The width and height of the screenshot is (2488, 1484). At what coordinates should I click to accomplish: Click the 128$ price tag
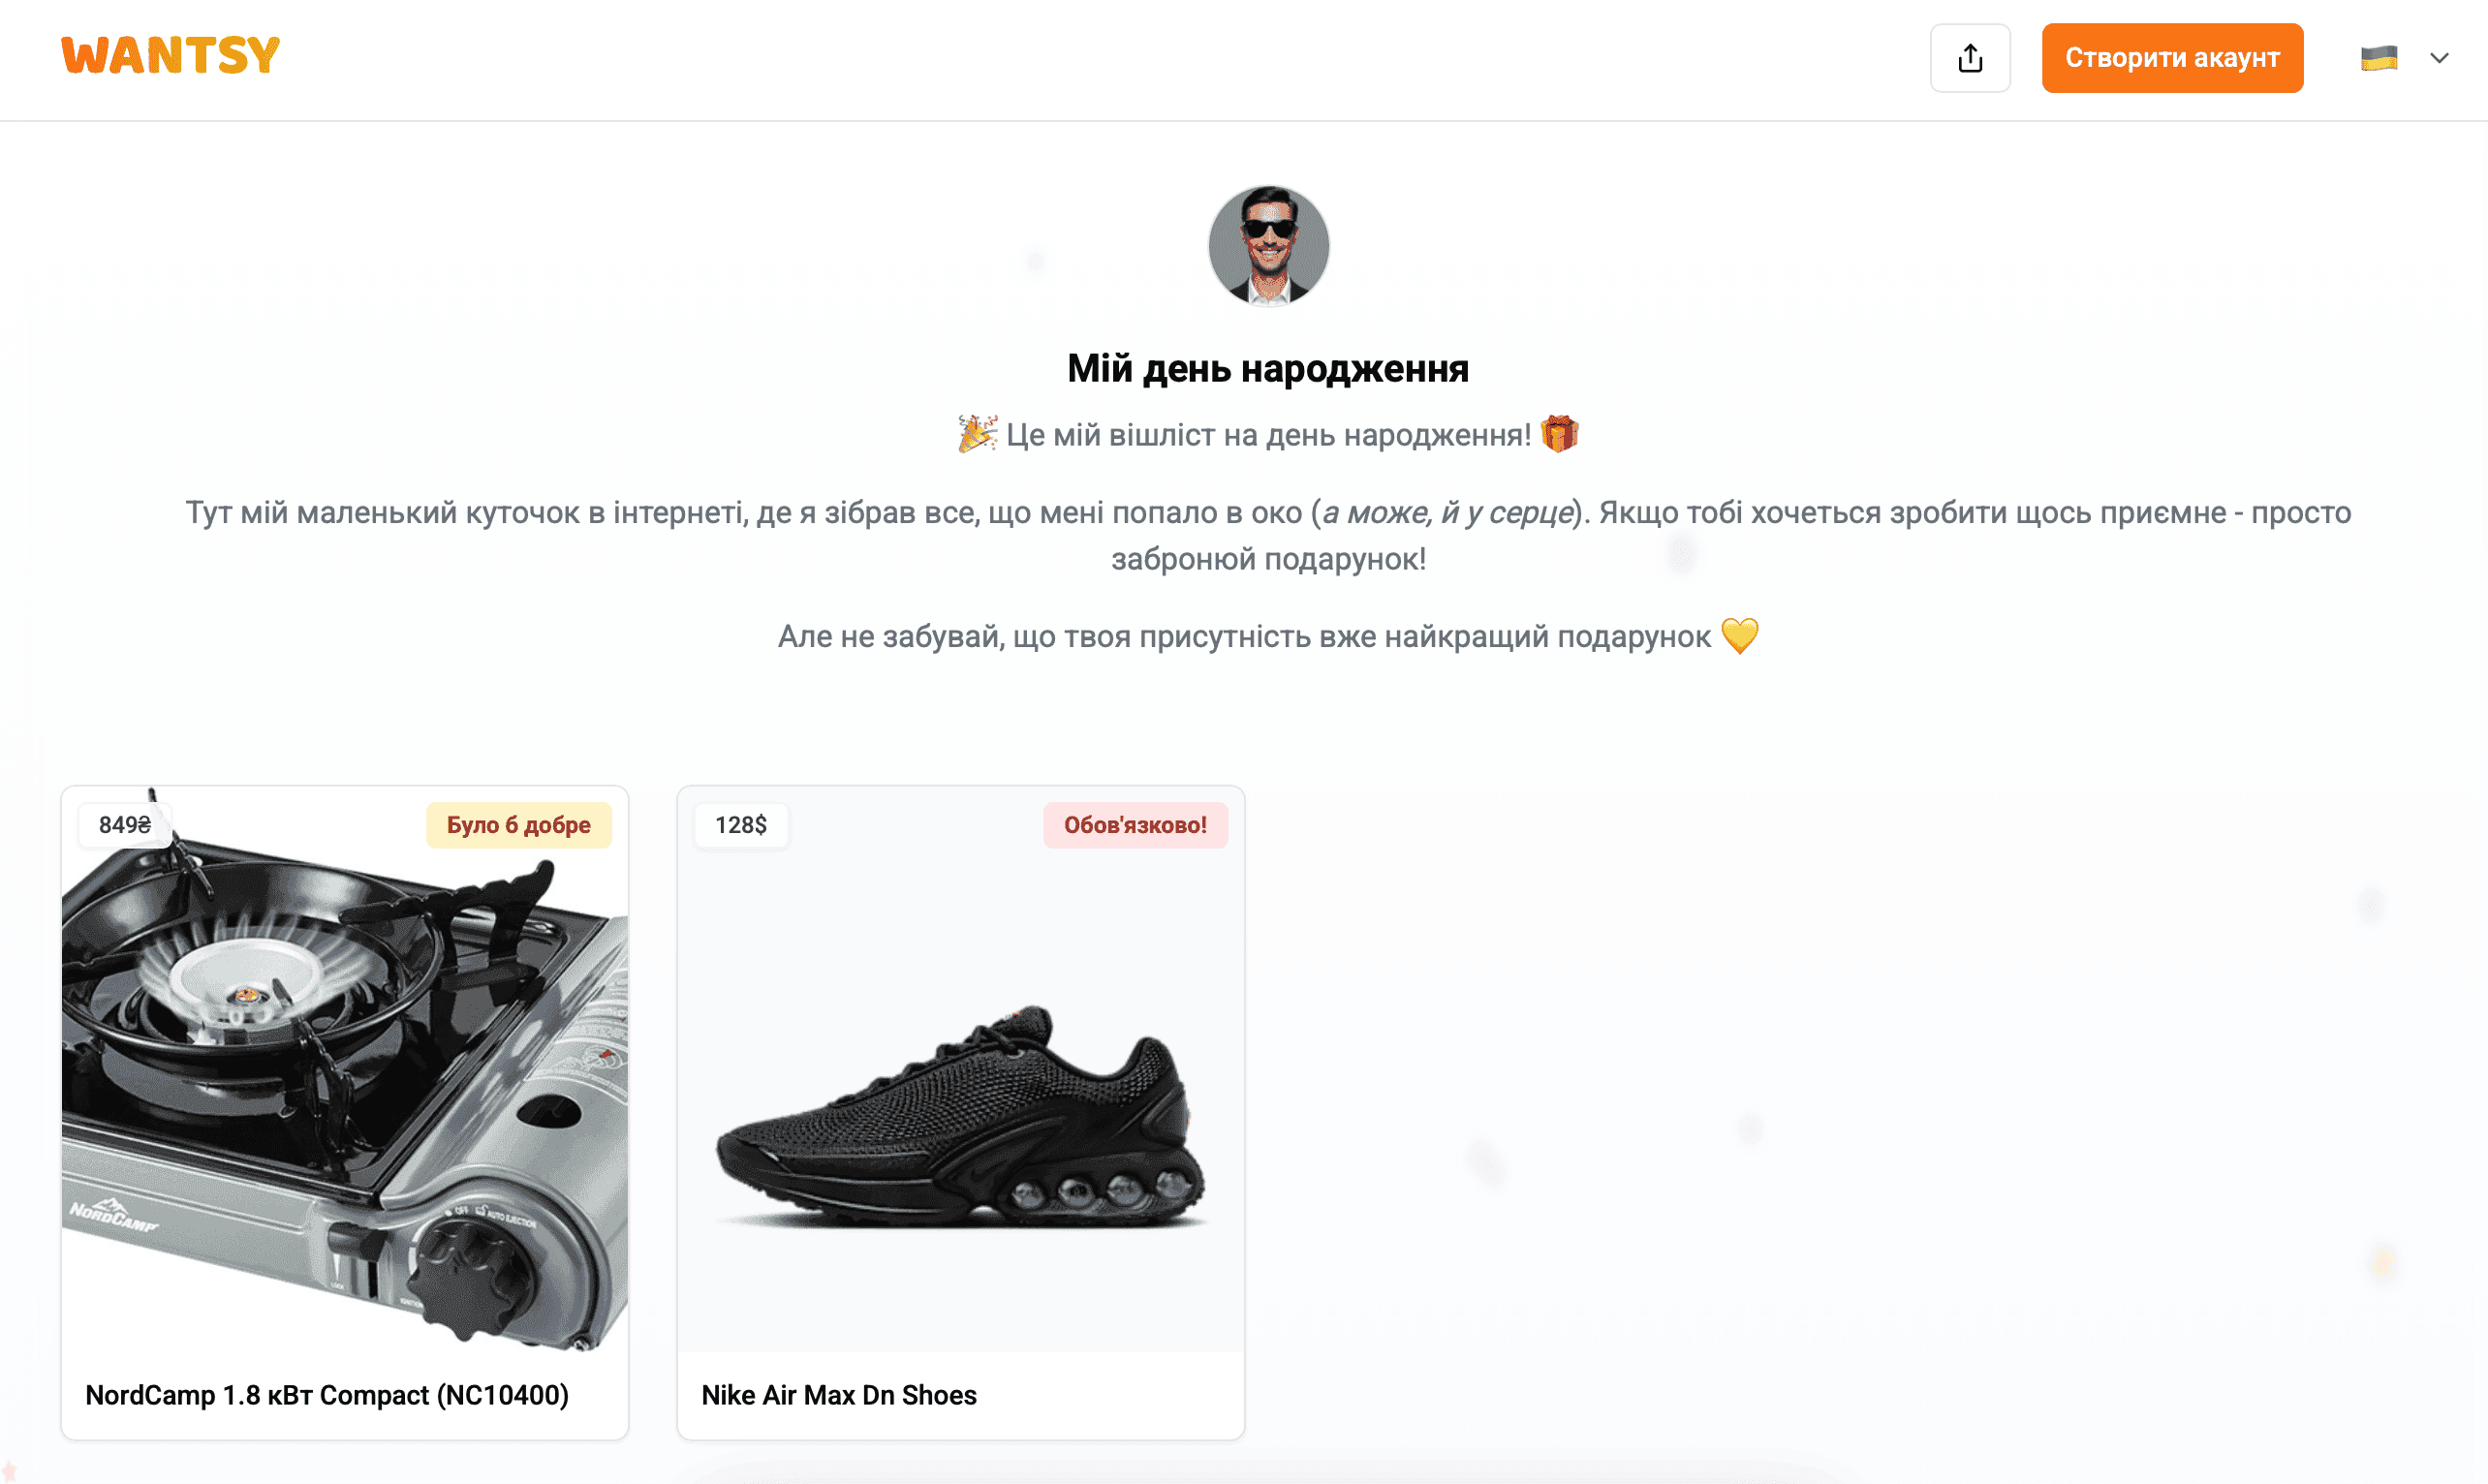pyautogui.click(x=741, y=825)
